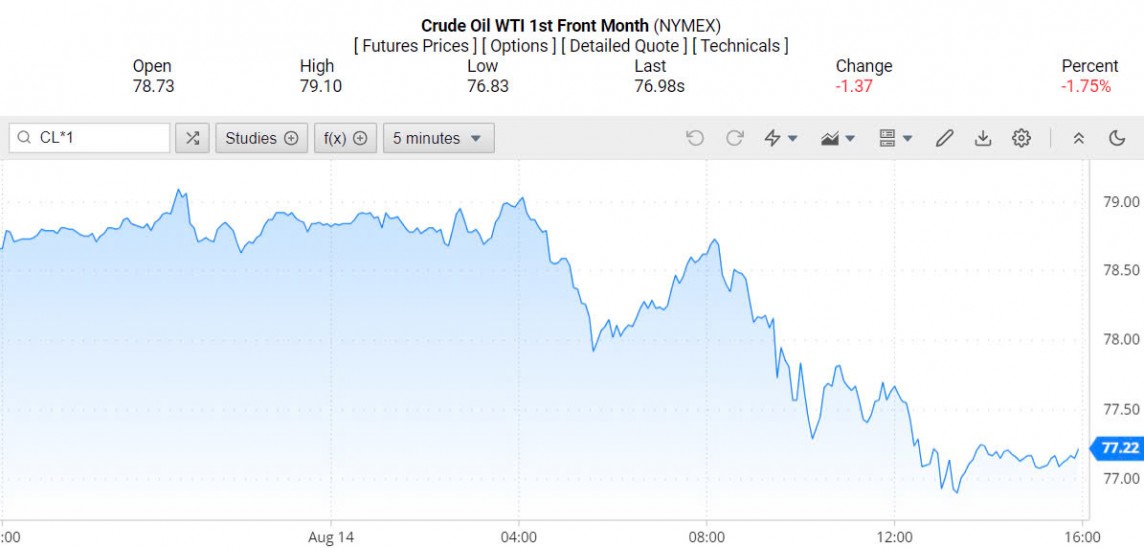Click the 77.22 current price label
The image size is (1144, 548).
(x=1118, y=448)
